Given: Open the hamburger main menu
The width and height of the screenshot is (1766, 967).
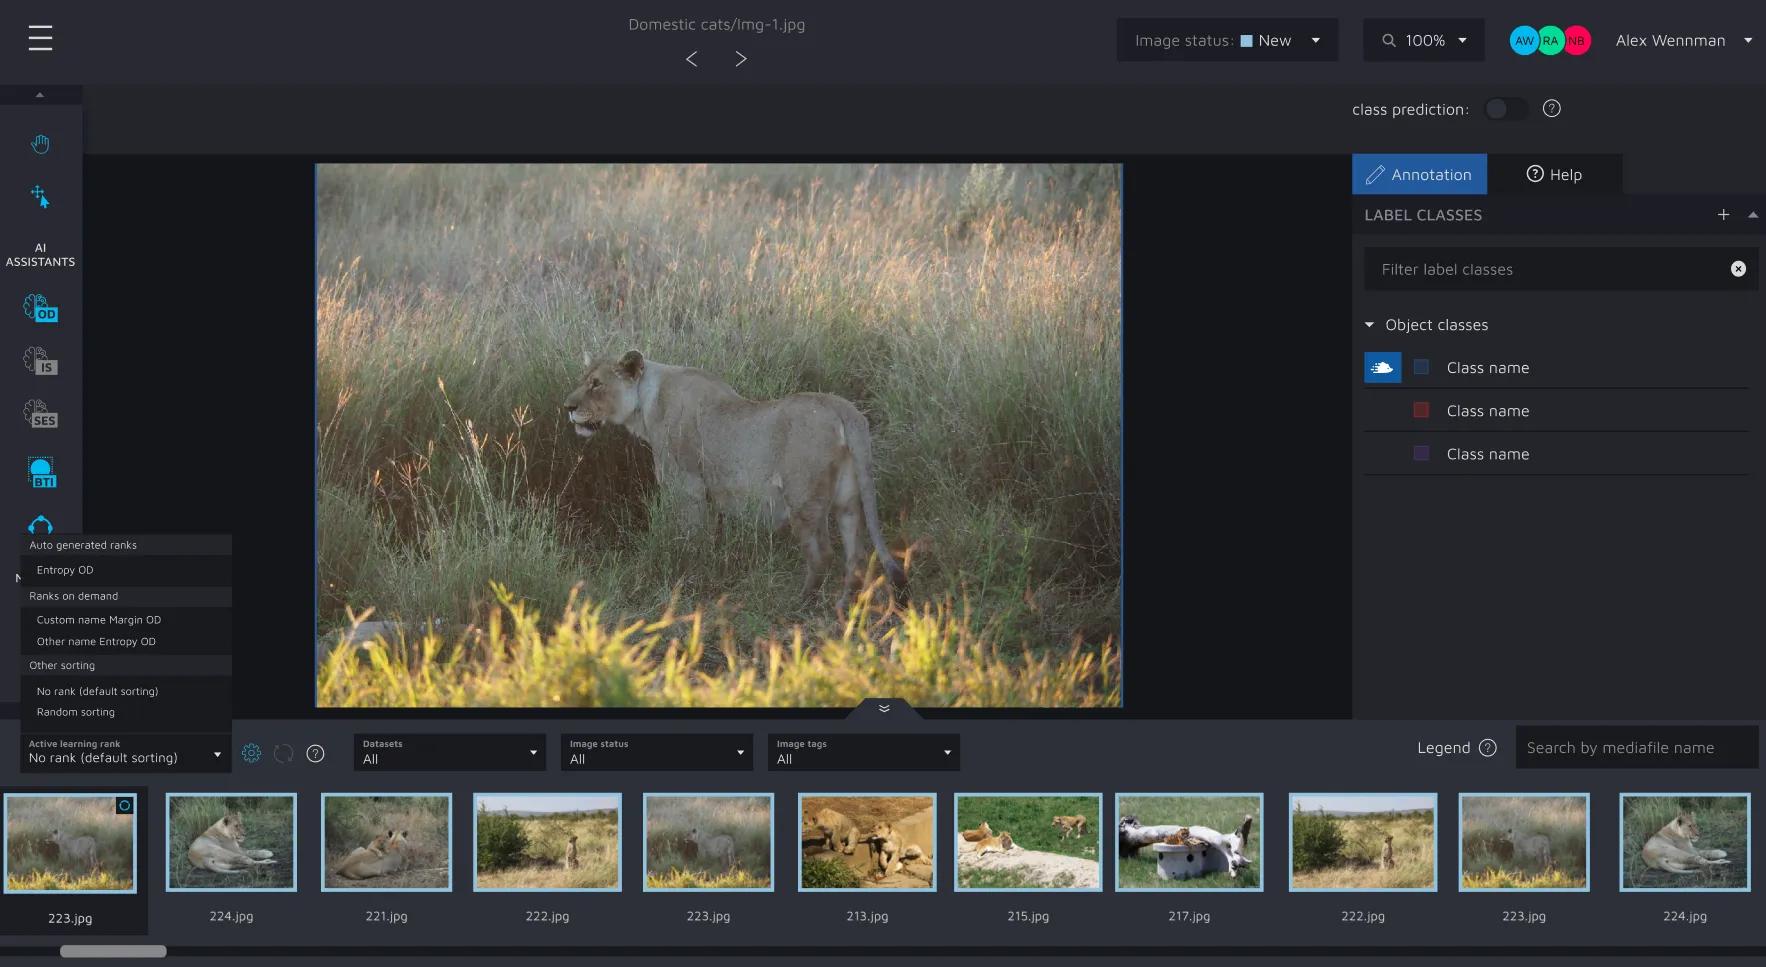Looking at the screenshot, I should (x=40, y=39).
